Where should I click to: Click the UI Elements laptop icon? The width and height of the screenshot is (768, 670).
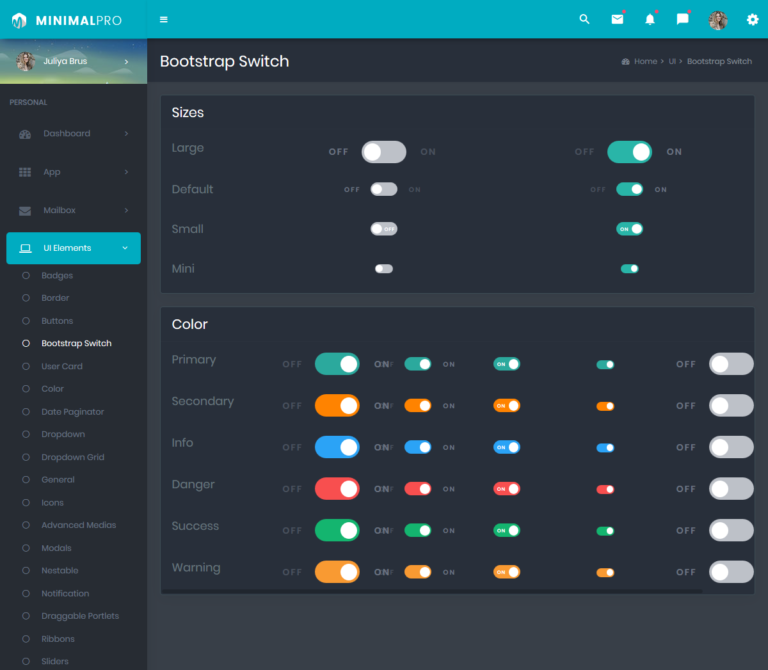point(25,248)
